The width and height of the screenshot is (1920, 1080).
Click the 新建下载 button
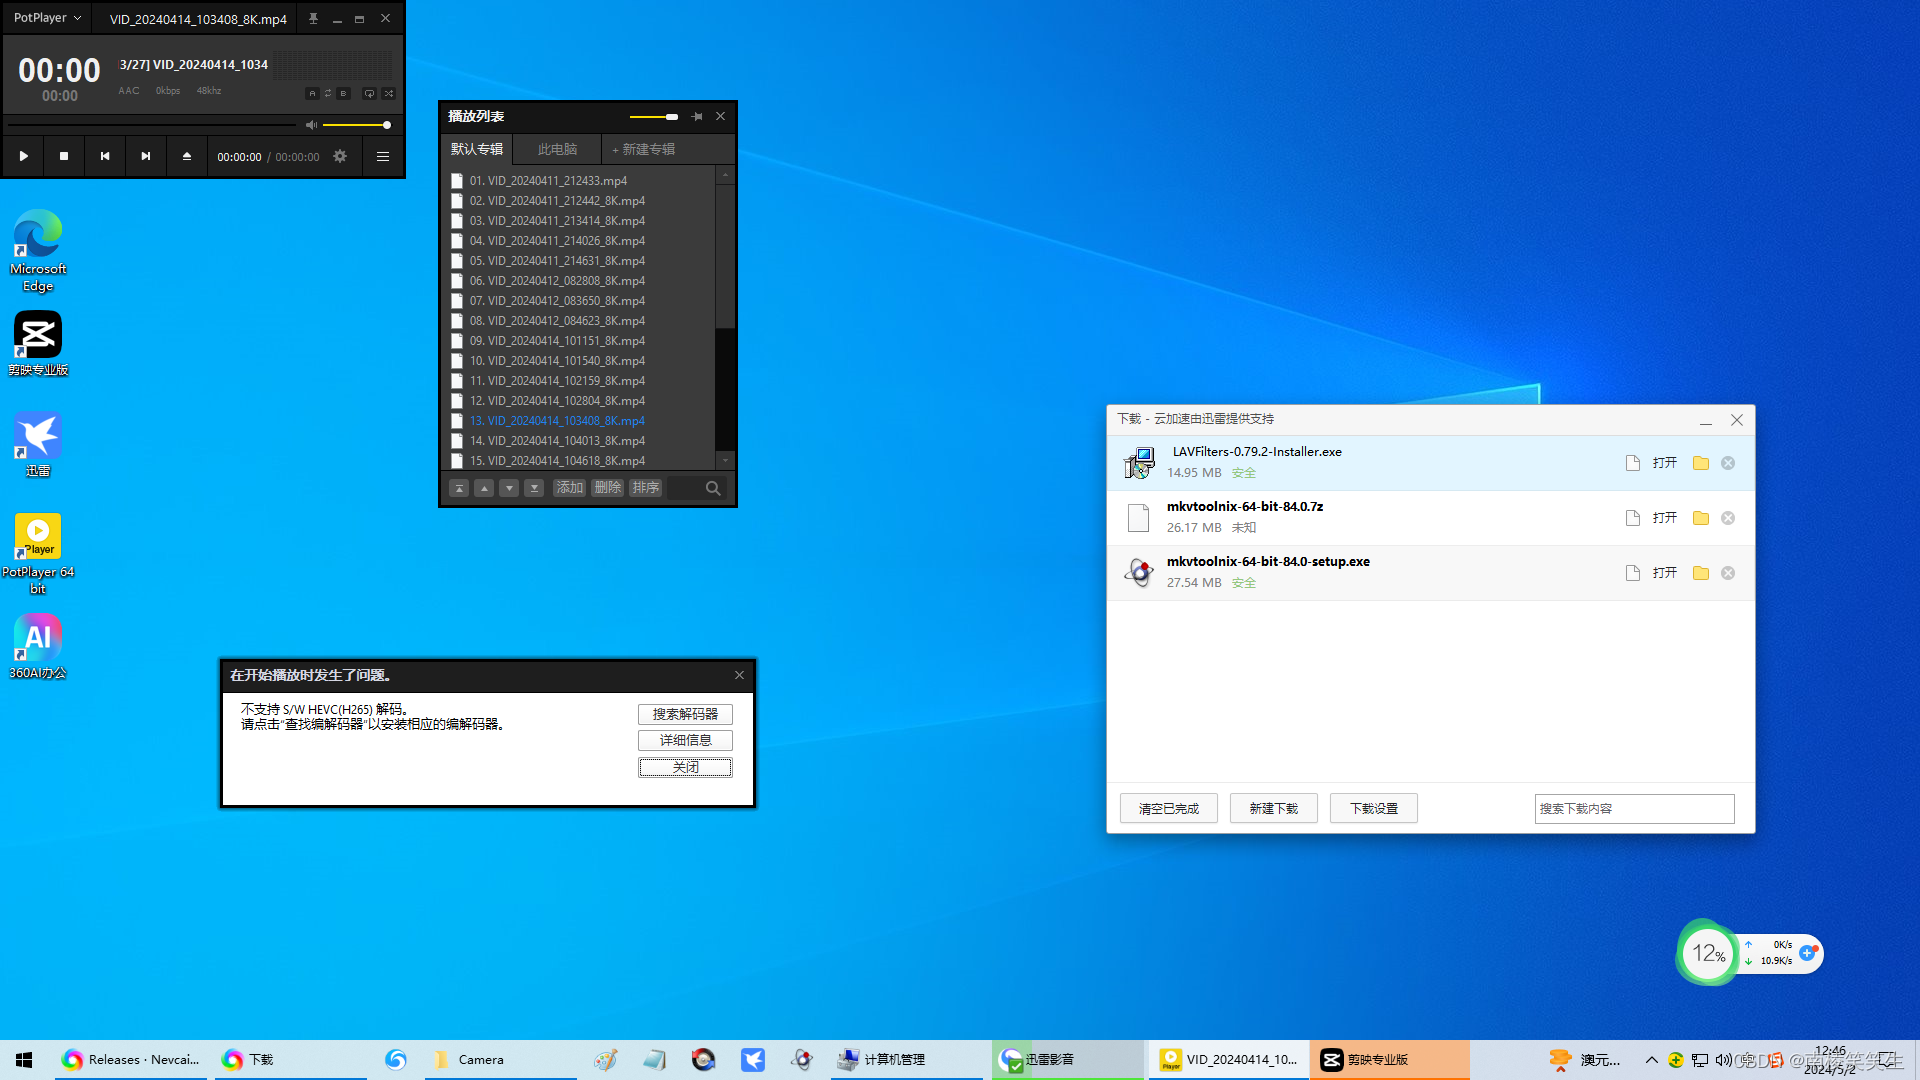1273,808
